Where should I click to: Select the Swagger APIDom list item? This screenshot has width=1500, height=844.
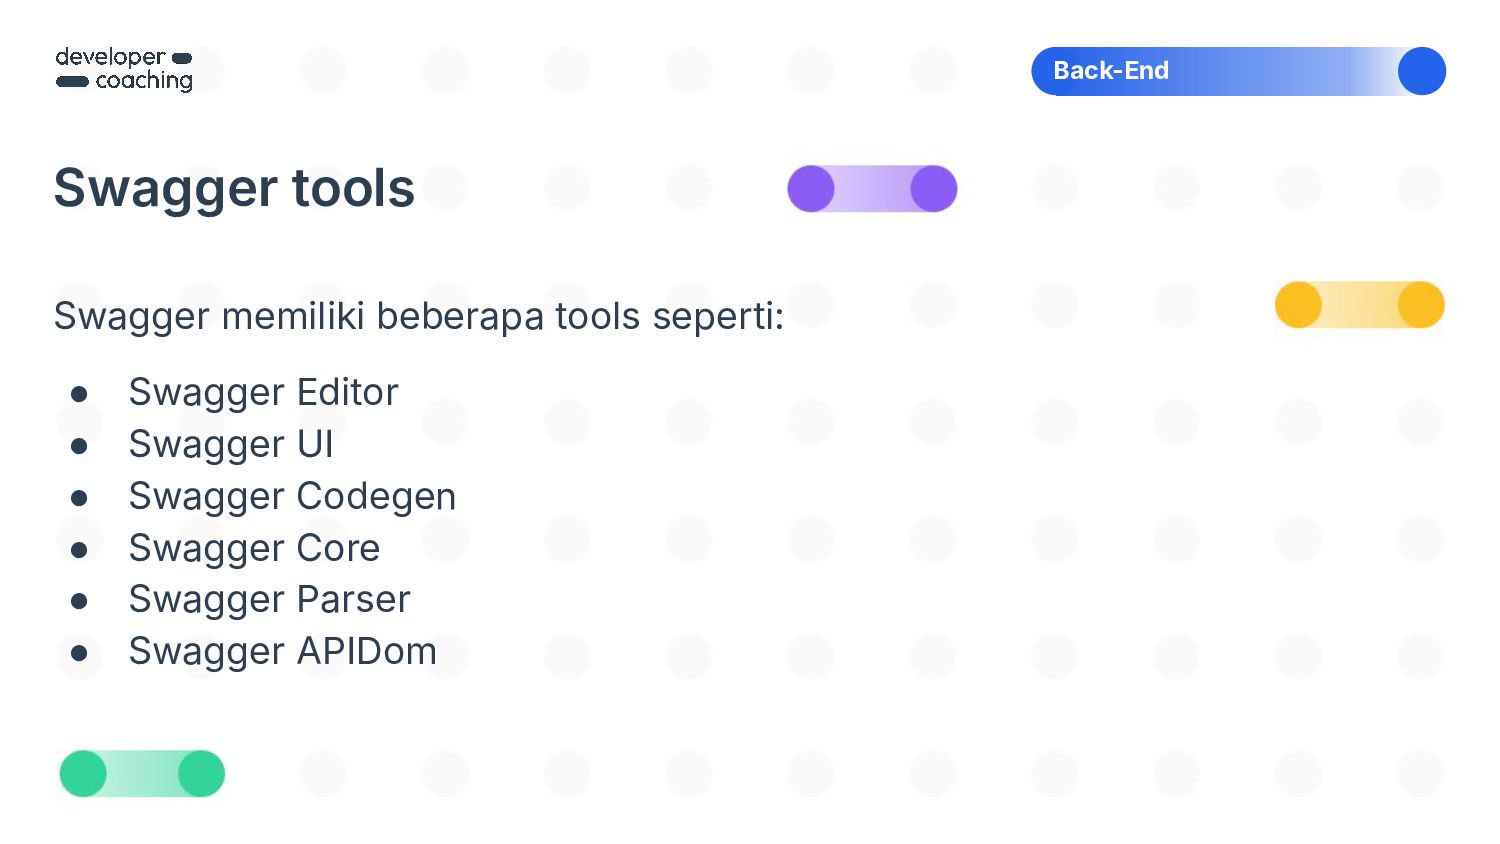tap(282, 652)
